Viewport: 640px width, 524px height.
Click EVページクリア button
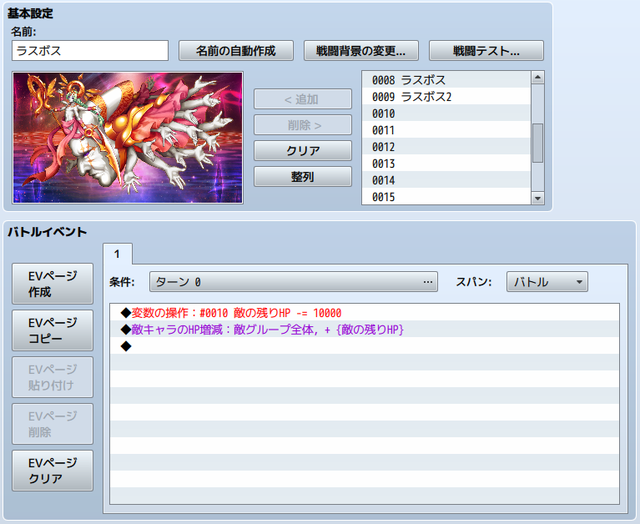pyautogui.click(x=53, y=471)
